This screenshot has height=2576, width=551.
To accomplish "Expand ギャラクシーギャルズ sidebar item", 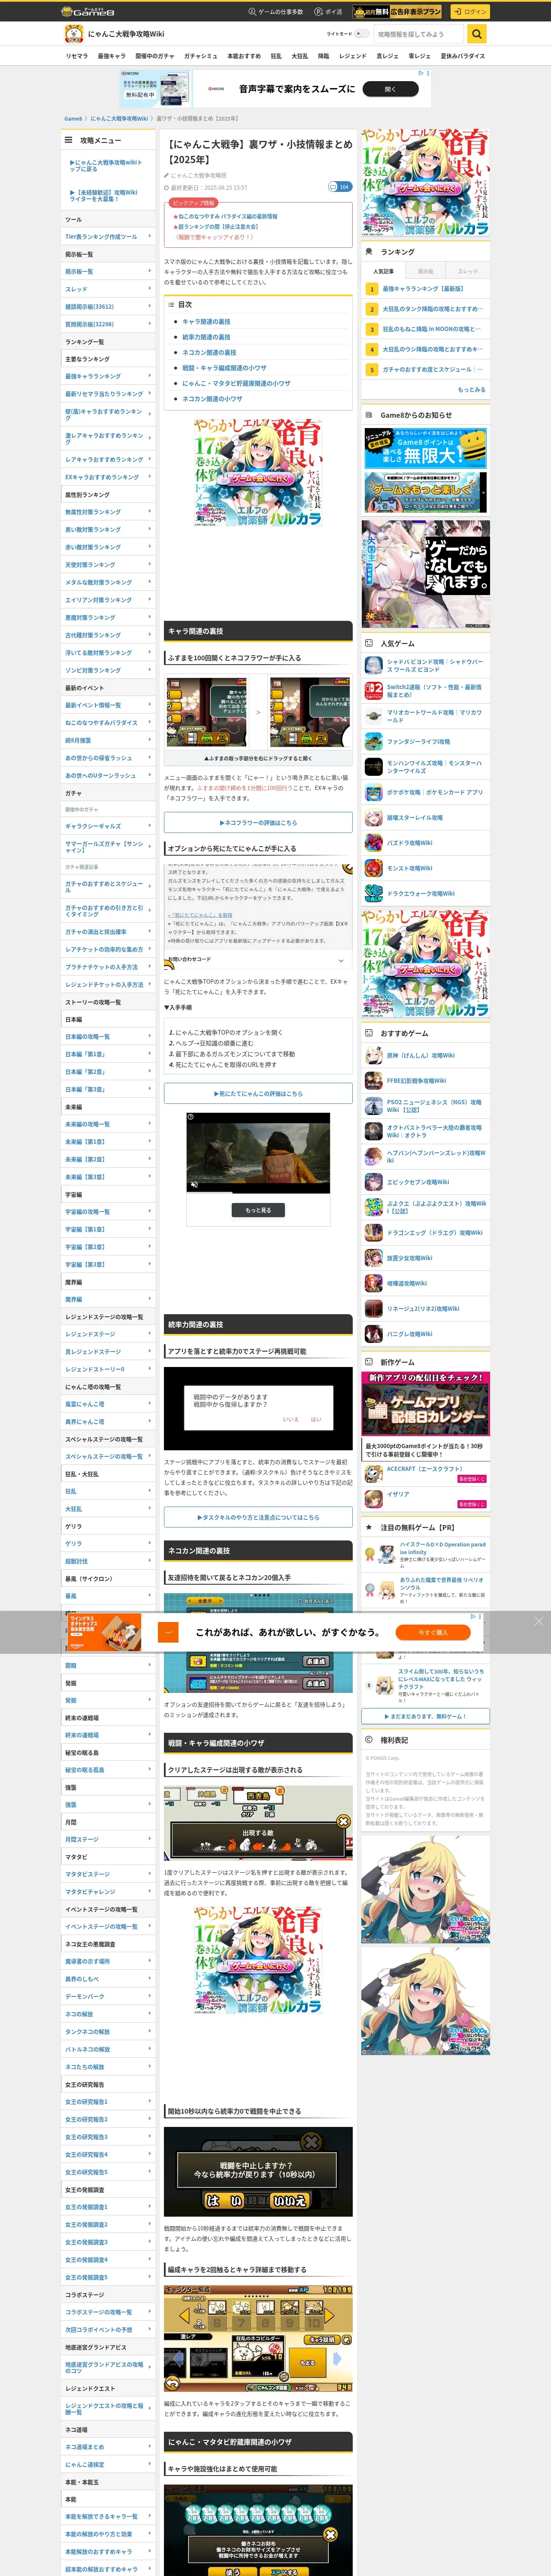I will 108,826.
